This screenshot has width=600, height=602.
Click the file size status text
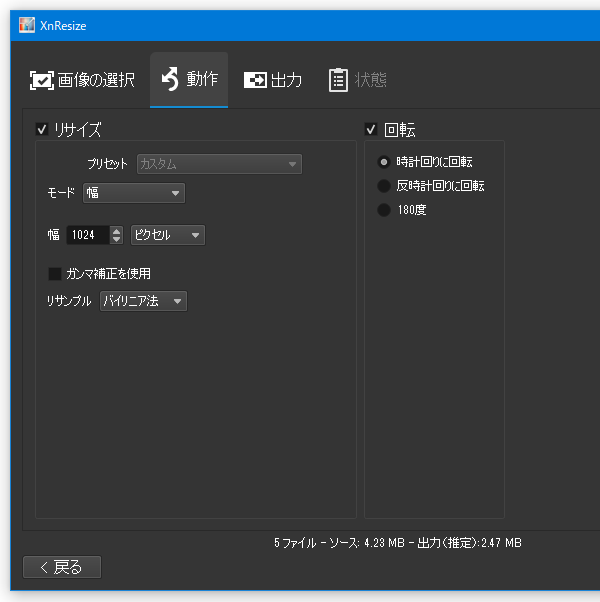tap(398, 543)
